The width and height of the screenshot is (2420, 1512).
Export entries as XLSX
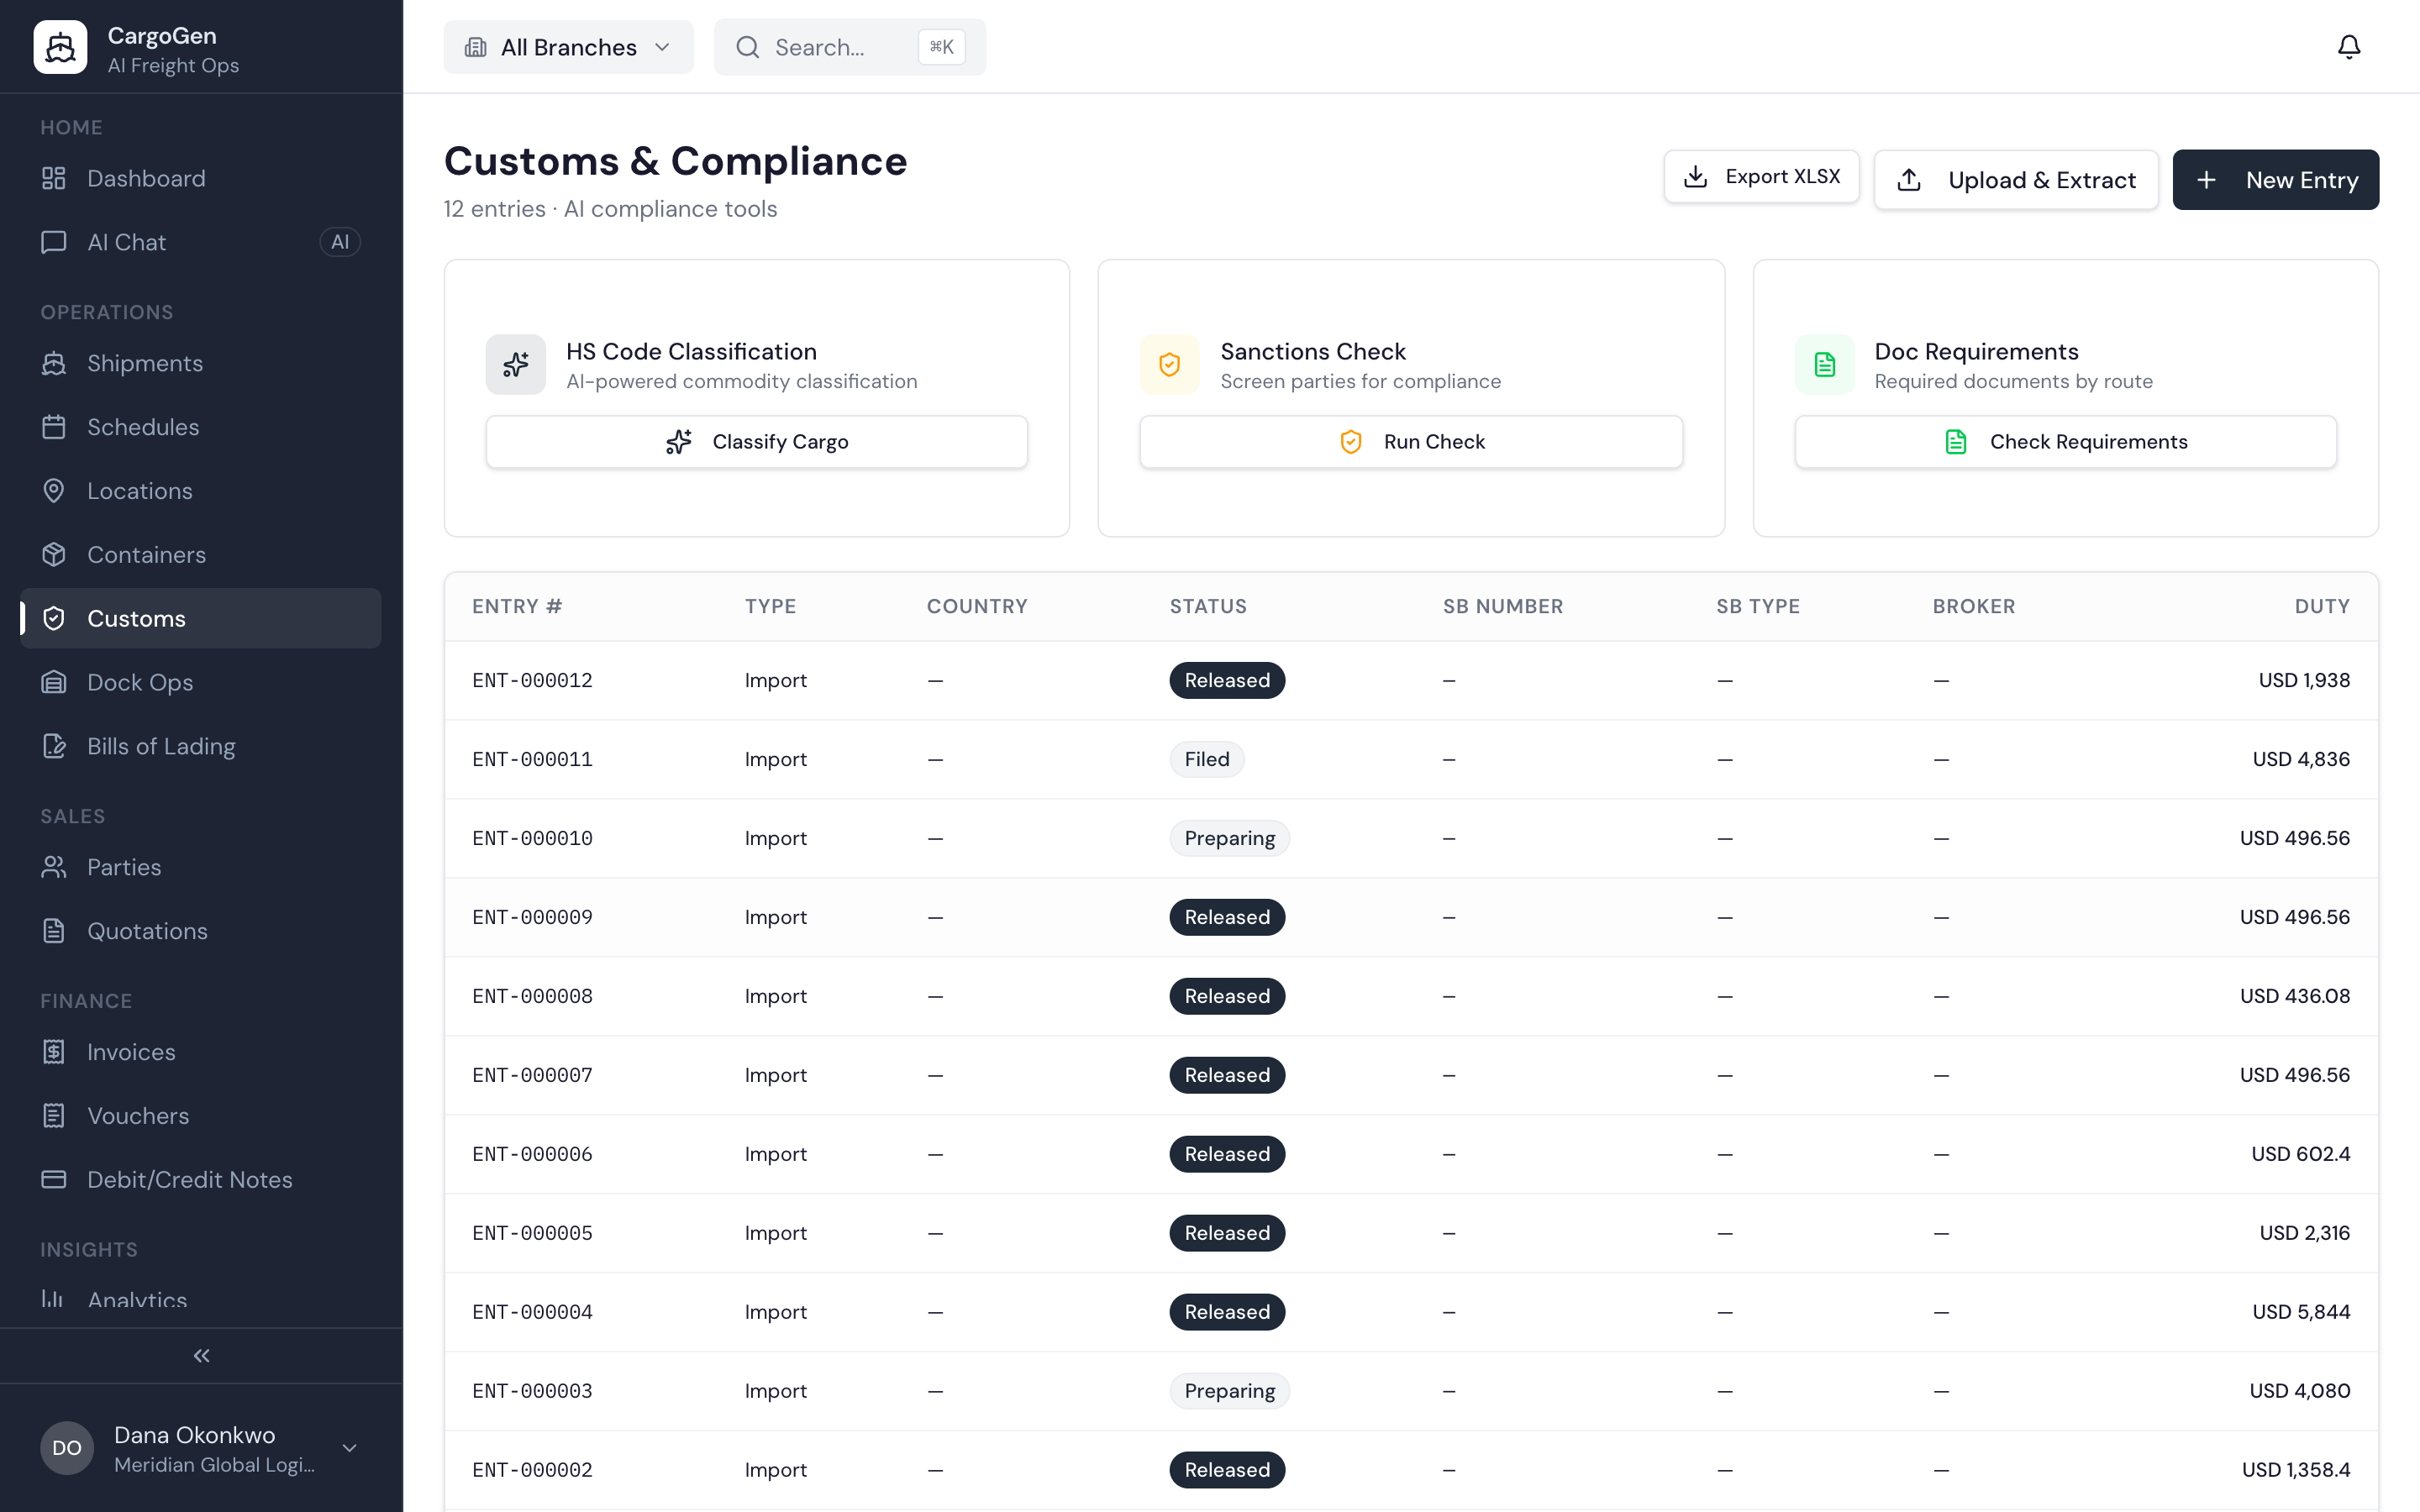(1761, 177)
